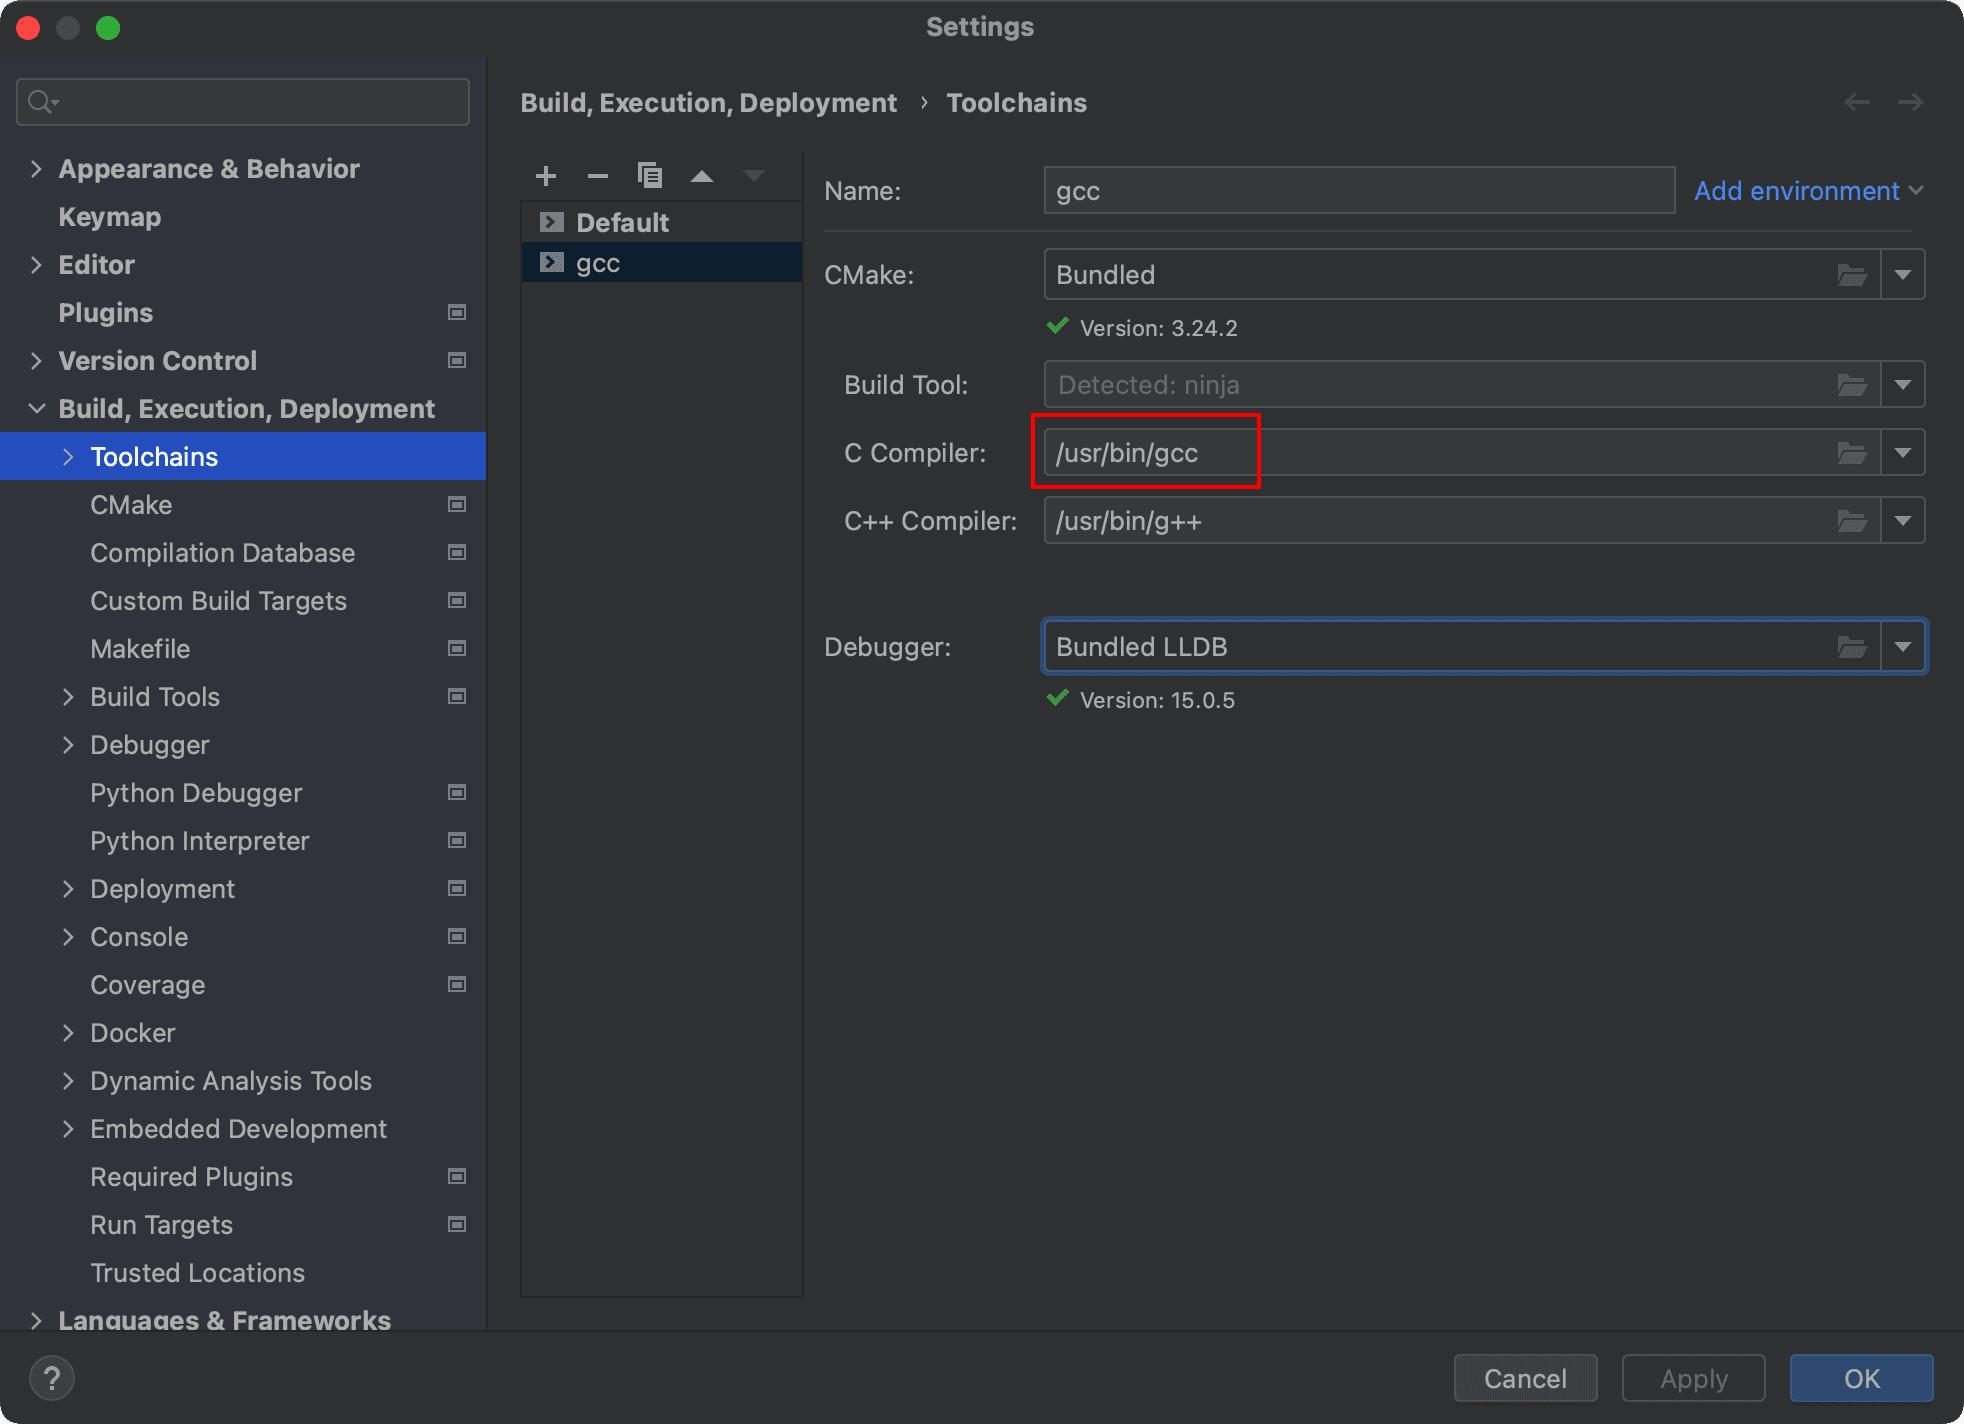This screenshot has width=1964, height=1424.
Task: Click browse folder icon in CMake field
Action: tap(1852, 275)
